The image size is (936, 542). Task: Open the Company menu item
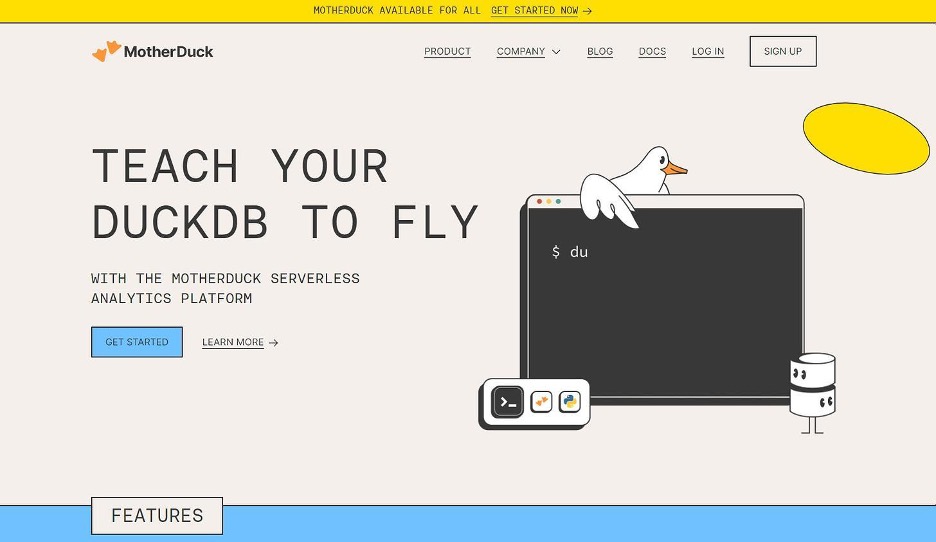[x=521, y=51]
